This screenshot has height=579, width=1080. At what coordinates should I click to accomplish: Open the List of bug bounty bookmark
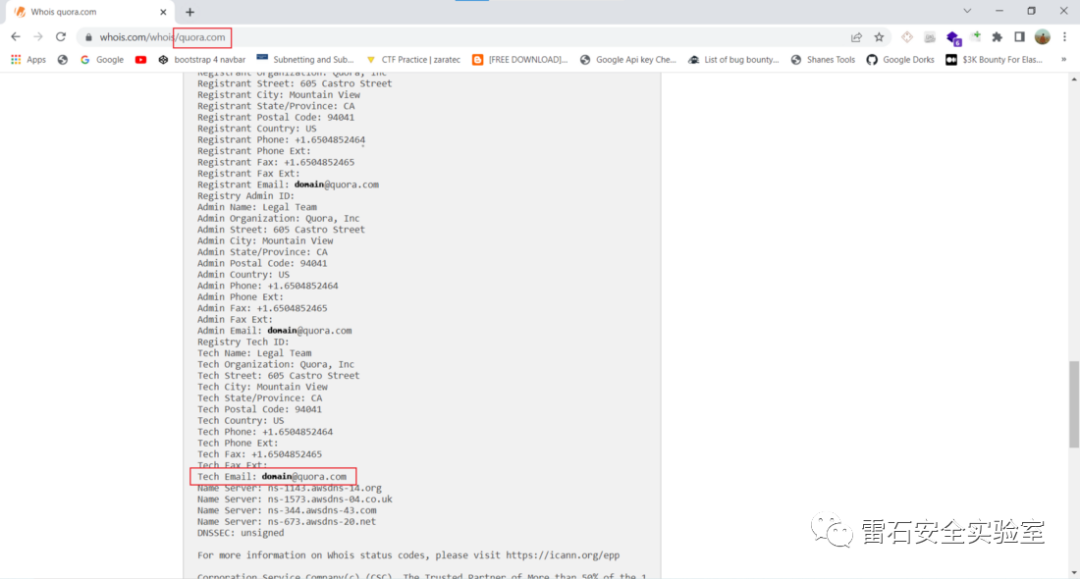[x=734, y=60]
